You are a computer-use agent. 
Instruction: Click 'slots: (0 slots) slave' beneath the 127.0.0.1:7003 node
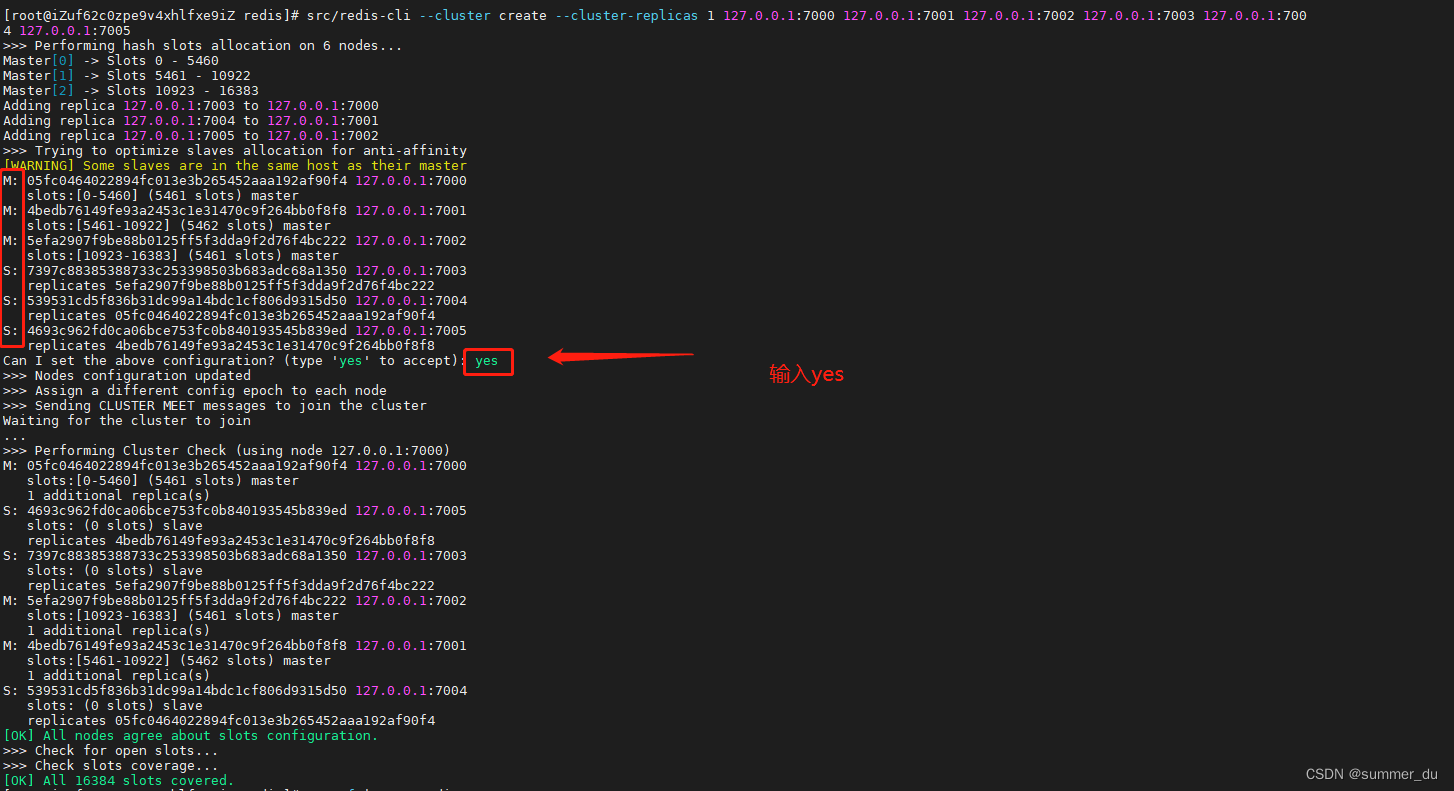(x=115, y=571)
